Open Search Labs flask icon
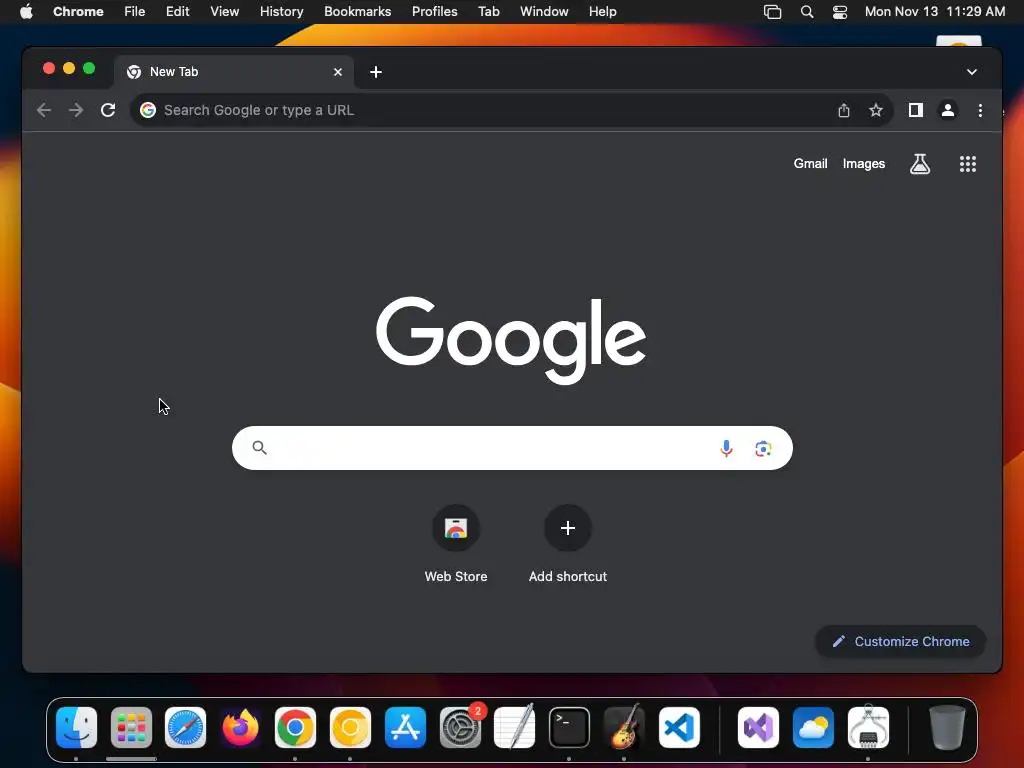The image size is (1024, 768). click(920, 164)
